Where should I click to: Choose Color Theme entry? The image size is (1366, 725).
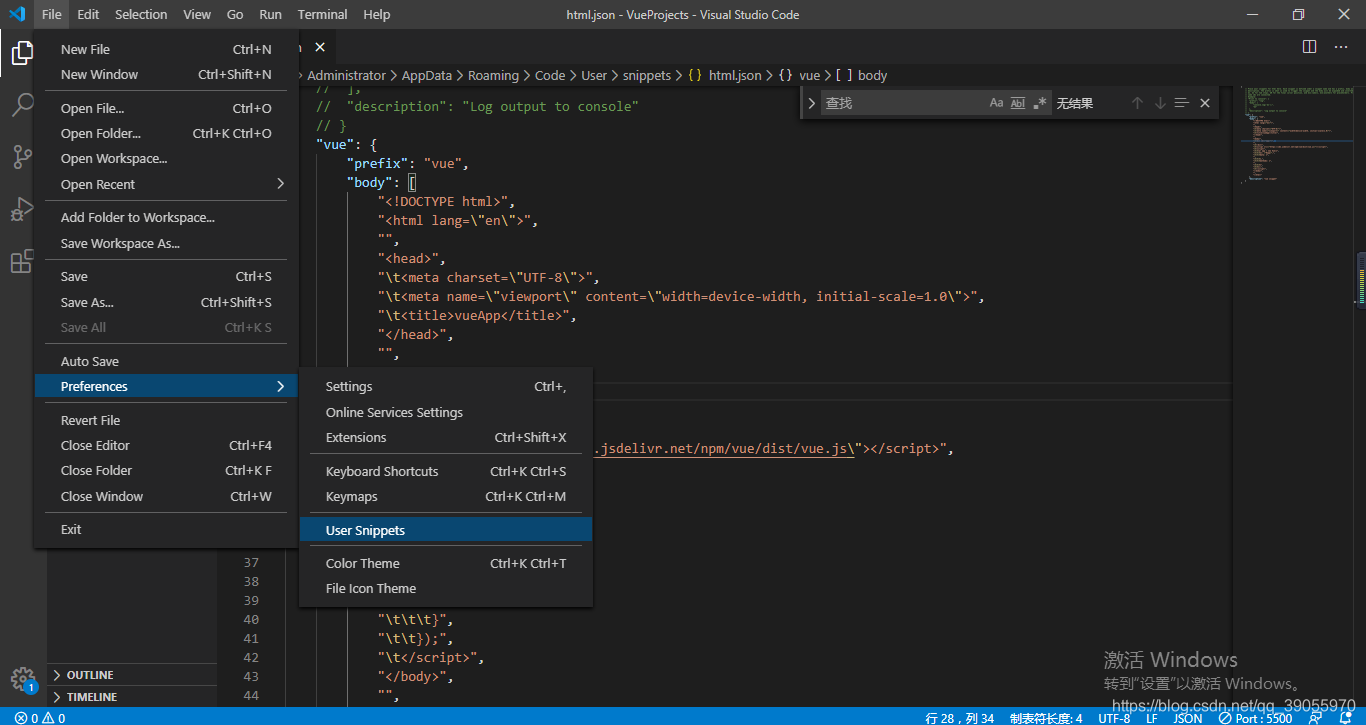(x=446, y=563)
